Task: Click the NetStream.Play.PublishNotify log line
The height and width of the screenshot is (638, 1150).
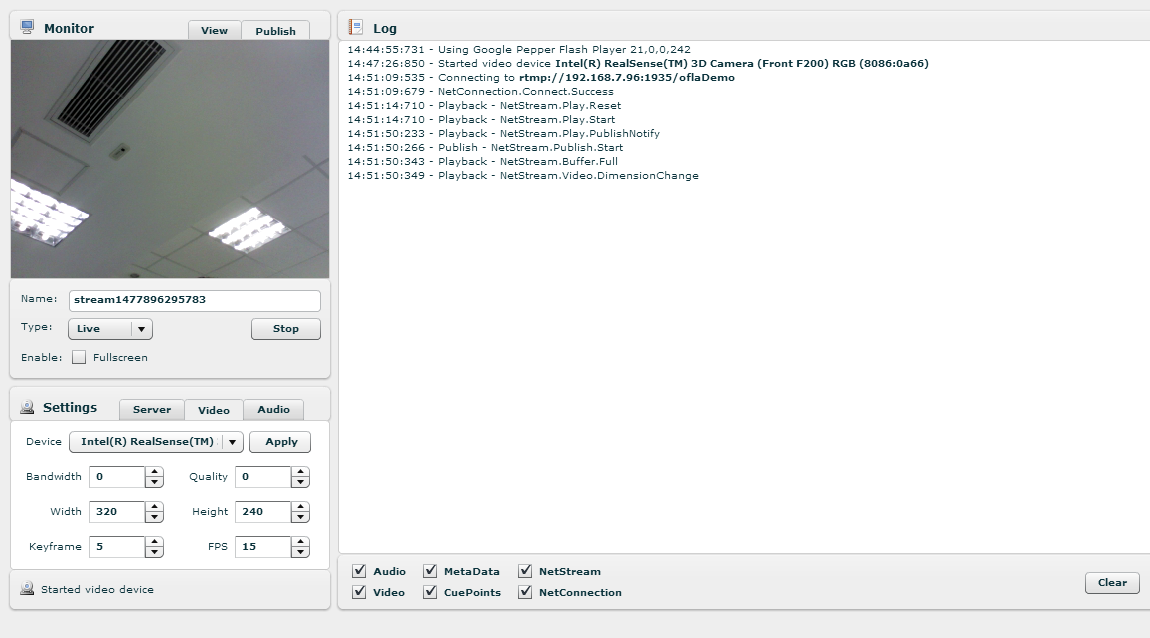Action: pos(503,133)
